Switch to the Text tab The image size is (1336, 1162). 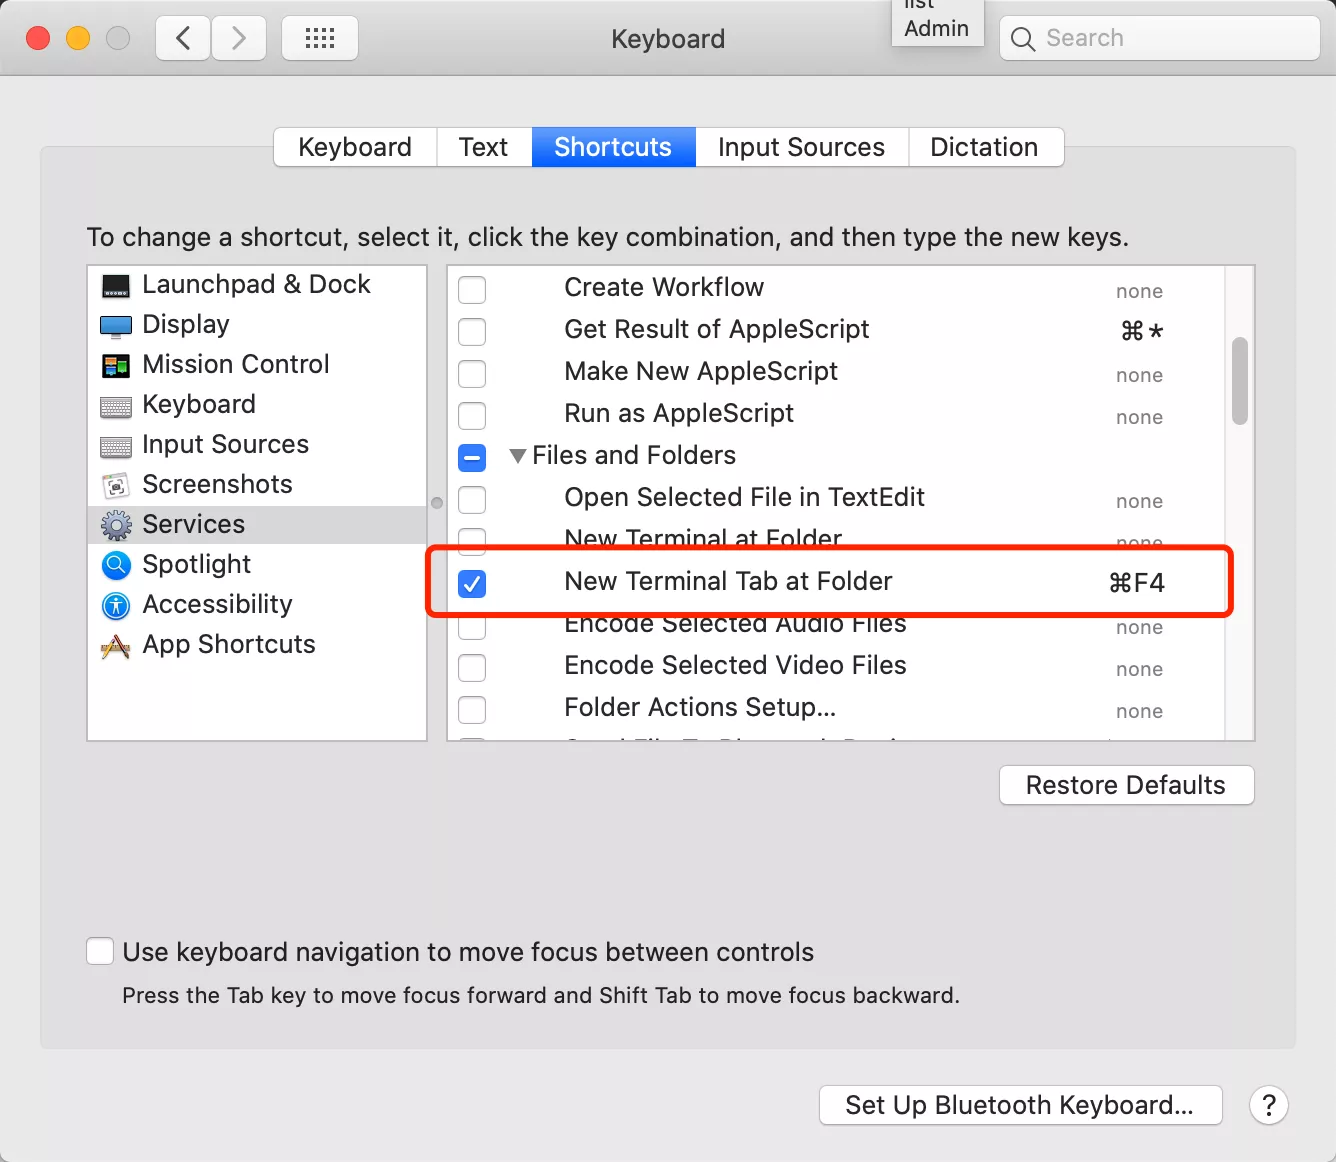pyautogui.click(x=484, y=147)
